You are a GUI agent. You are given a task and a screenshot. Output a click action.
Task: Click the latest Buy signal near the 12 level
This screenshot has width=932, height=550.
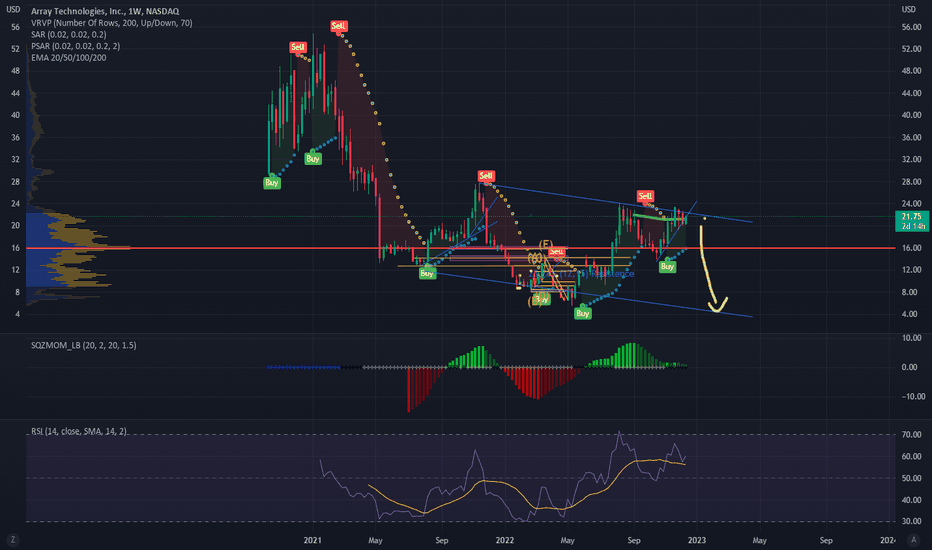pyautogui.click(x=667, y=266)
